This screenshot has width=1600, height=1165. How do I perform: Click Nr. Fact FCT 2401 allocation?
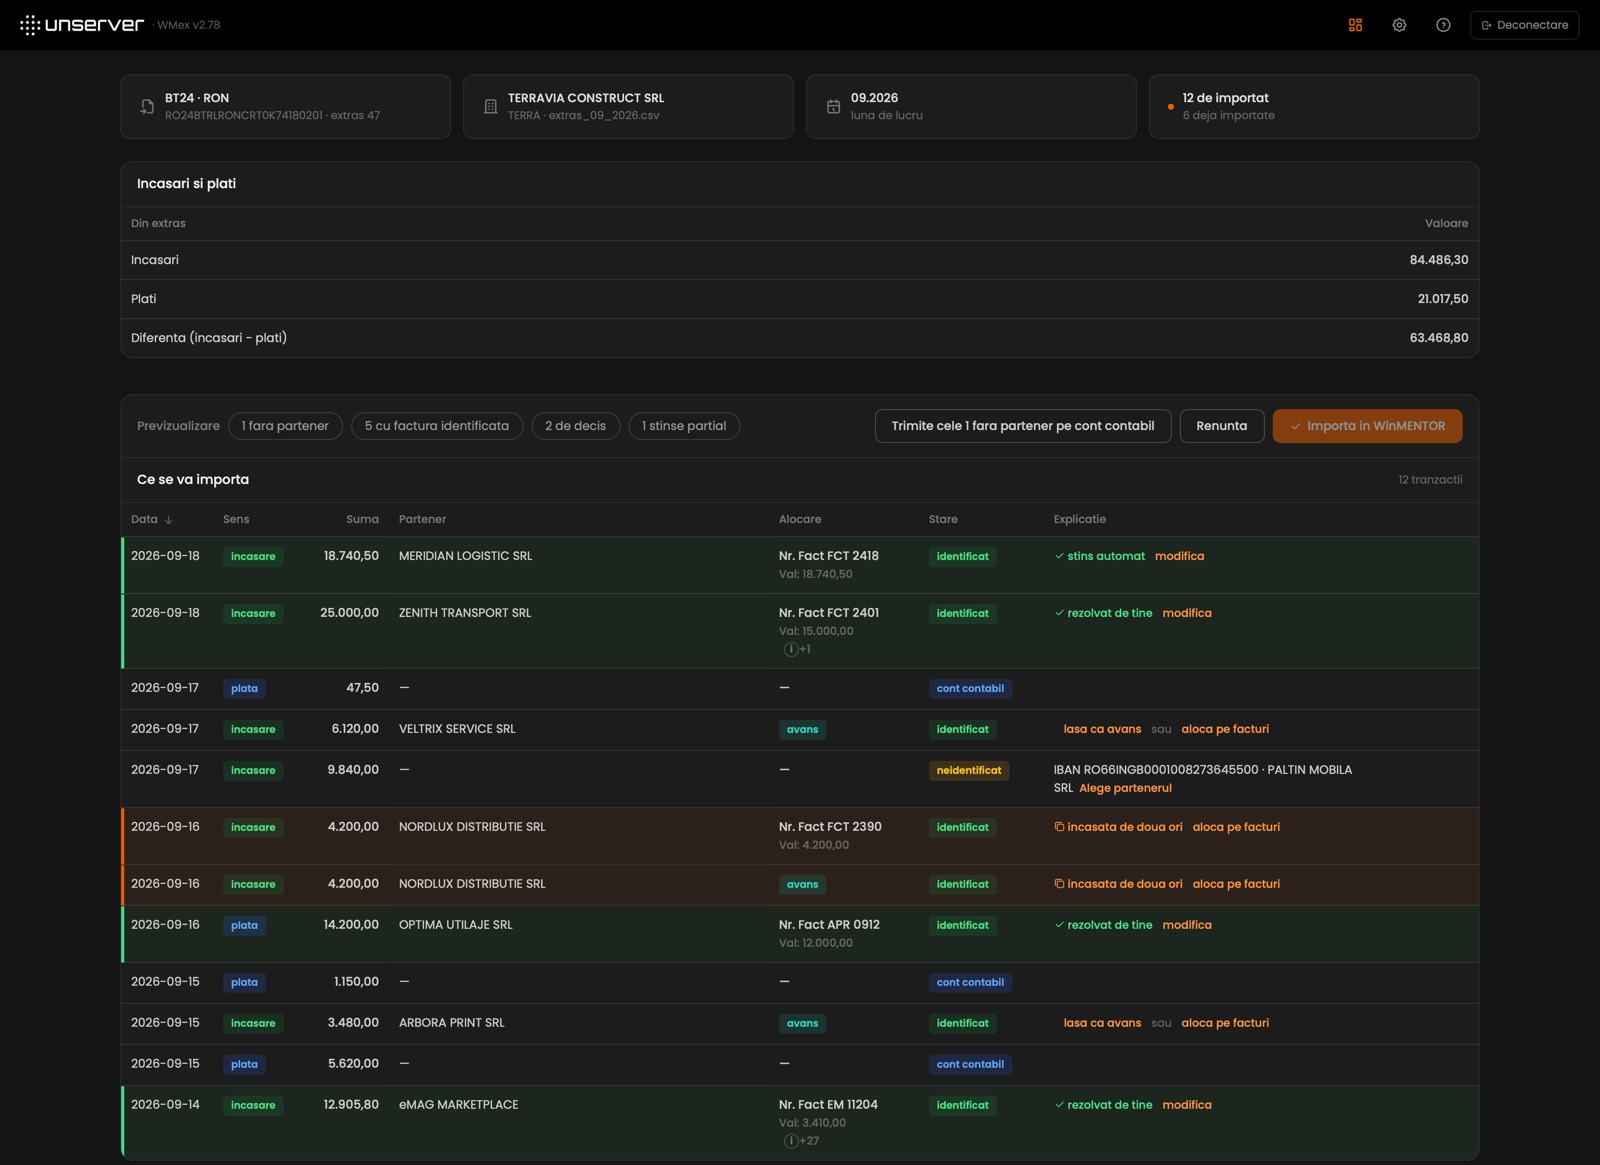pos(829,613)
